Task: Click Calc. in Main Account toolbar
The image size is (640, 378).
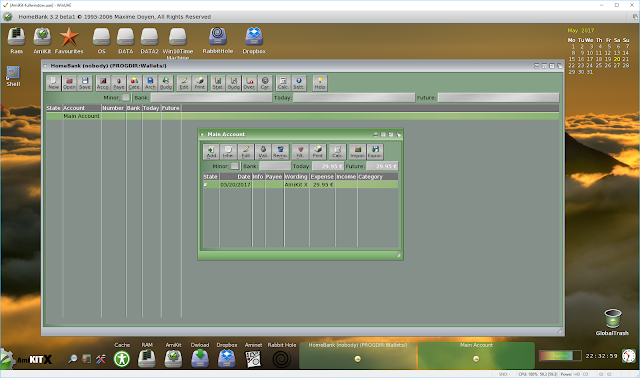Action: tap(338, 151)
